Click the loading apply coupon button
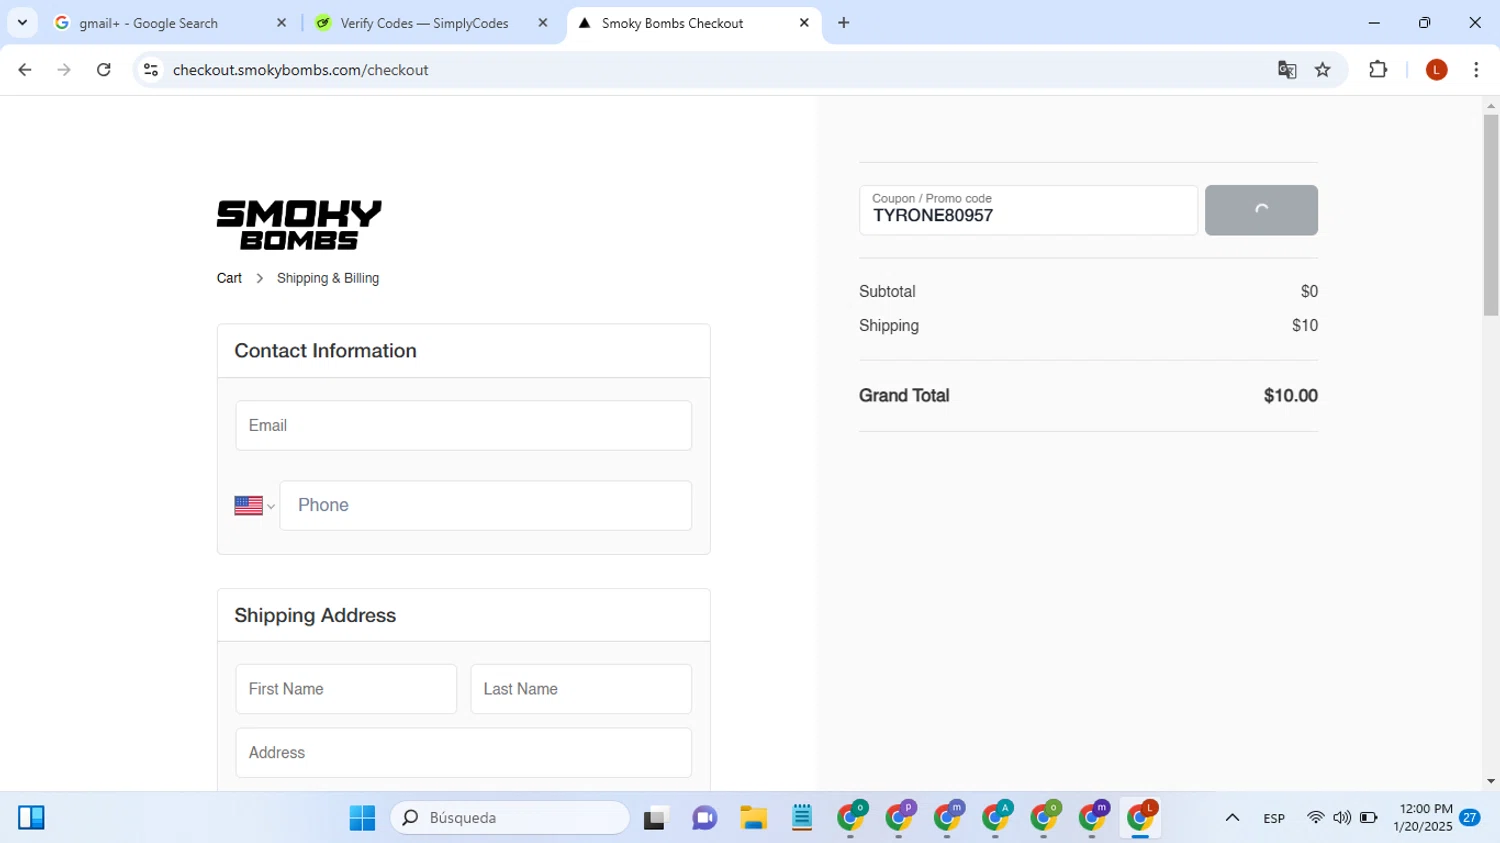Screen dimensions: 1500x843 tap(1261, 210)
